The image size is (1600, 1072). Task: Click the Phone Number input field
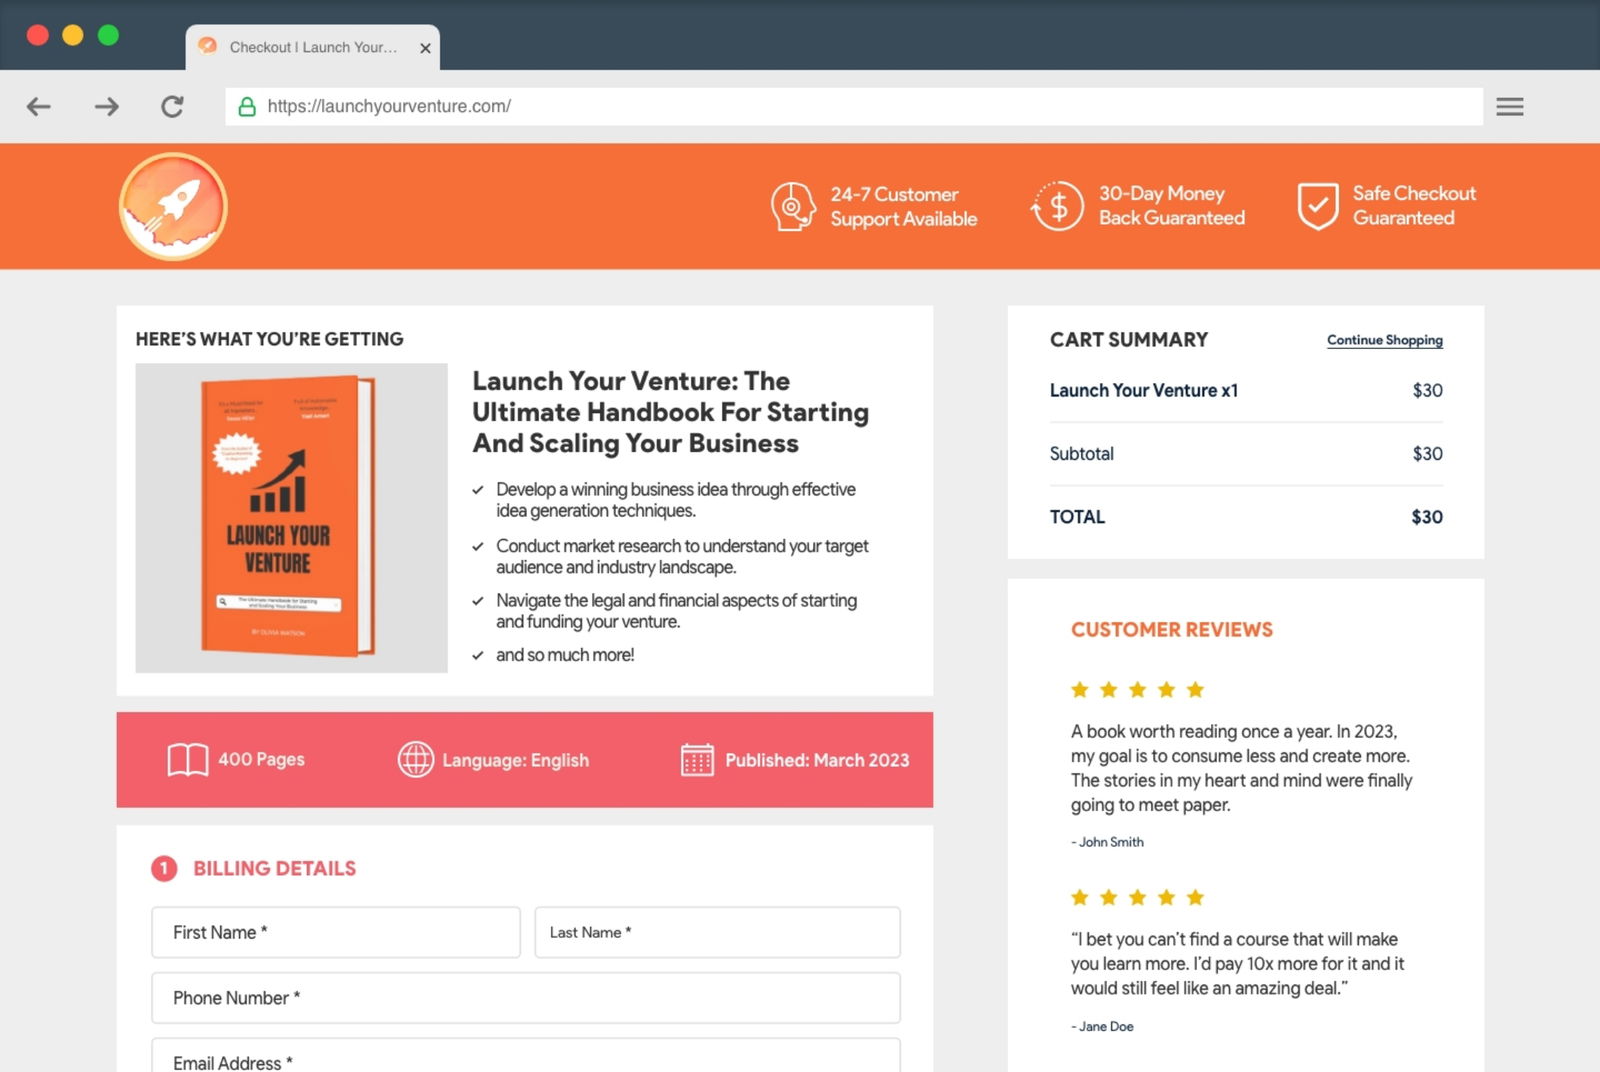[525, 997]
